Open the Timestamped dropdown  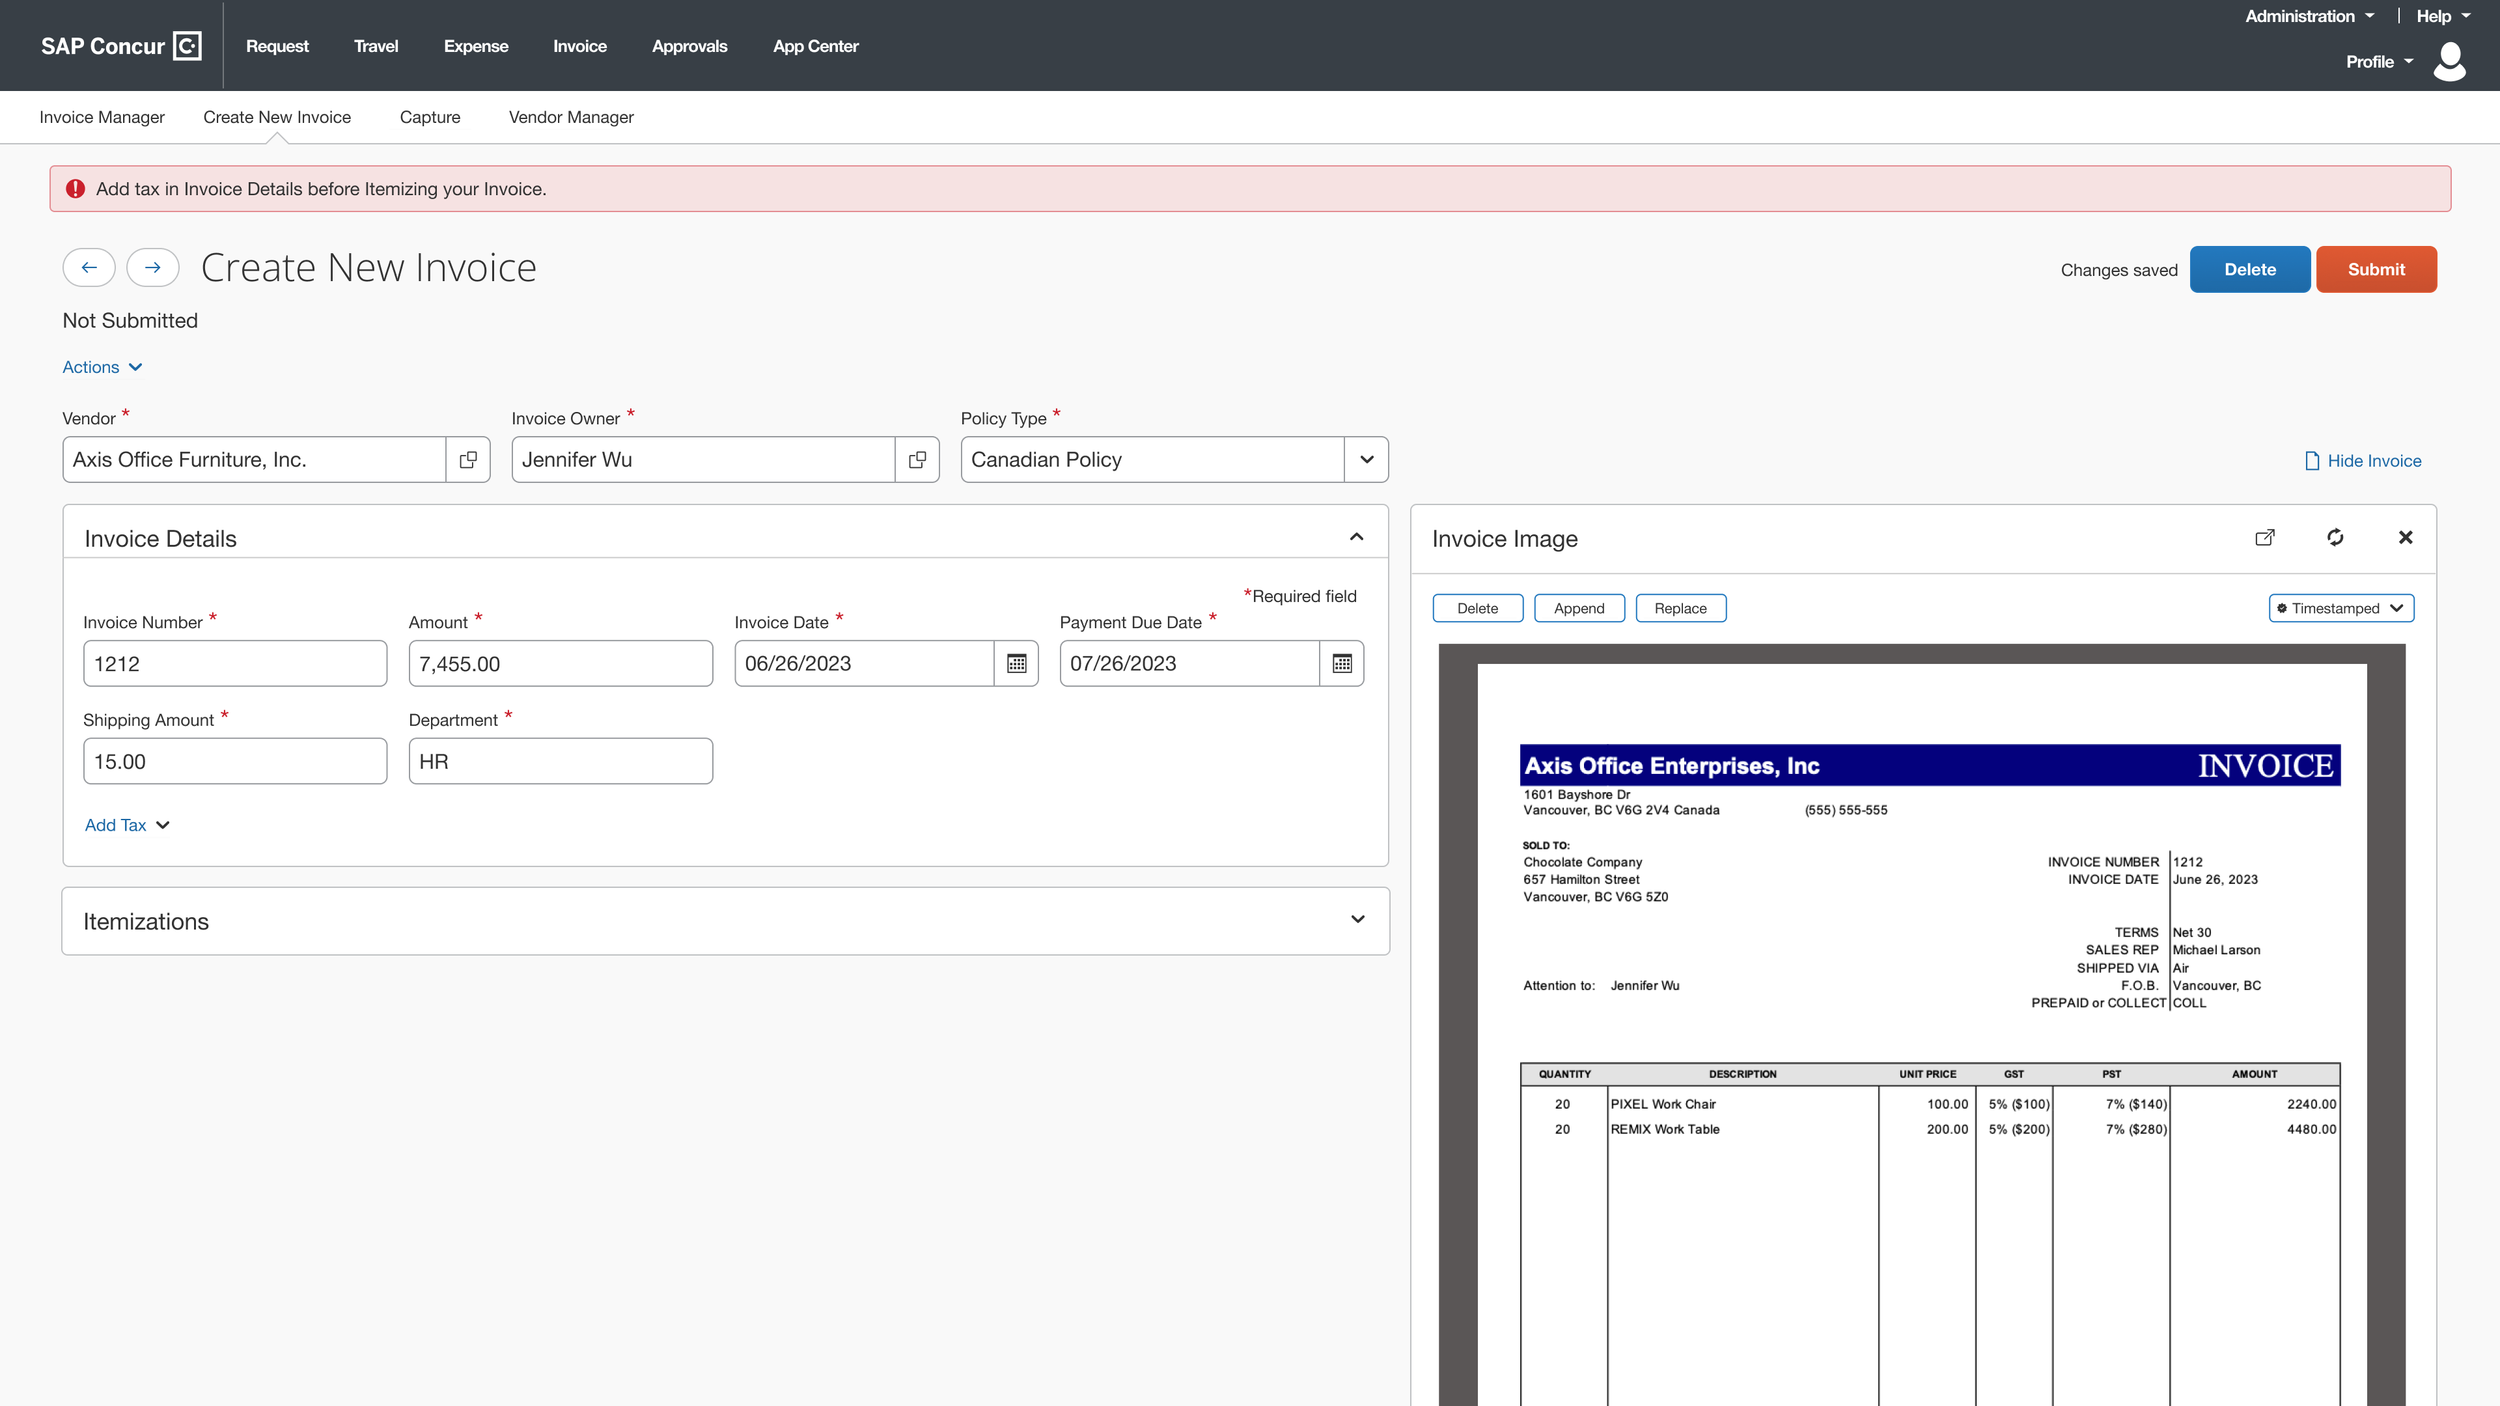pos(2341,608)
